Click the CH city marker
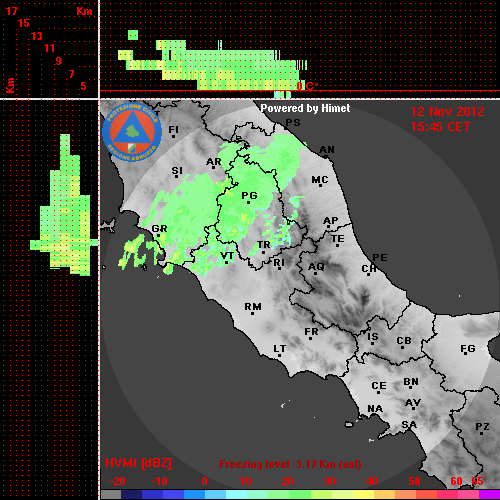 pyautogui.click(x=369, y=274)
